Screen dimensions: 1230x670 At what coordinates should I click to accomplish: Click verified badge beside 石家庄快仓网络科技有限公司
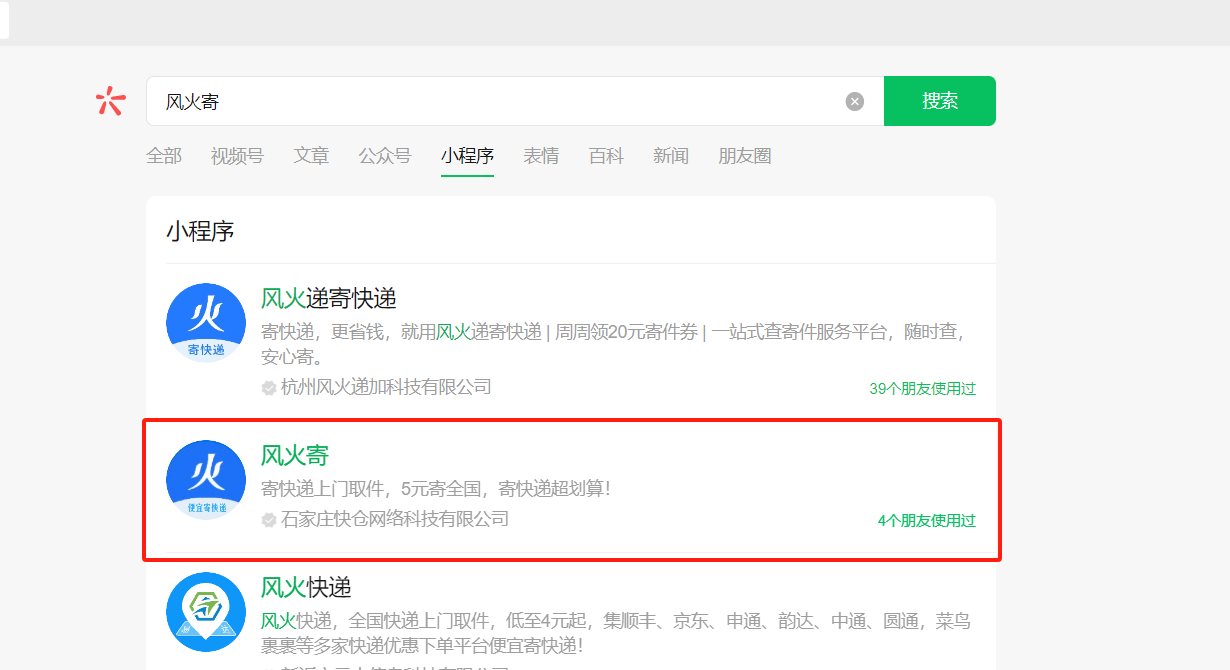pyautogui.click(x=269, y=520)
